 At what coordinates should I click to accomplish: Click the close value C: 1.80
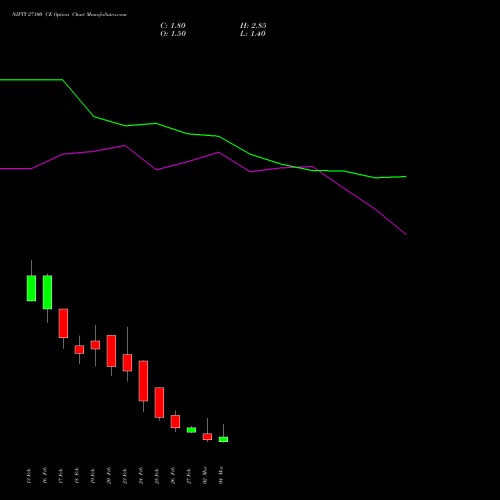[x=173, y=26]
